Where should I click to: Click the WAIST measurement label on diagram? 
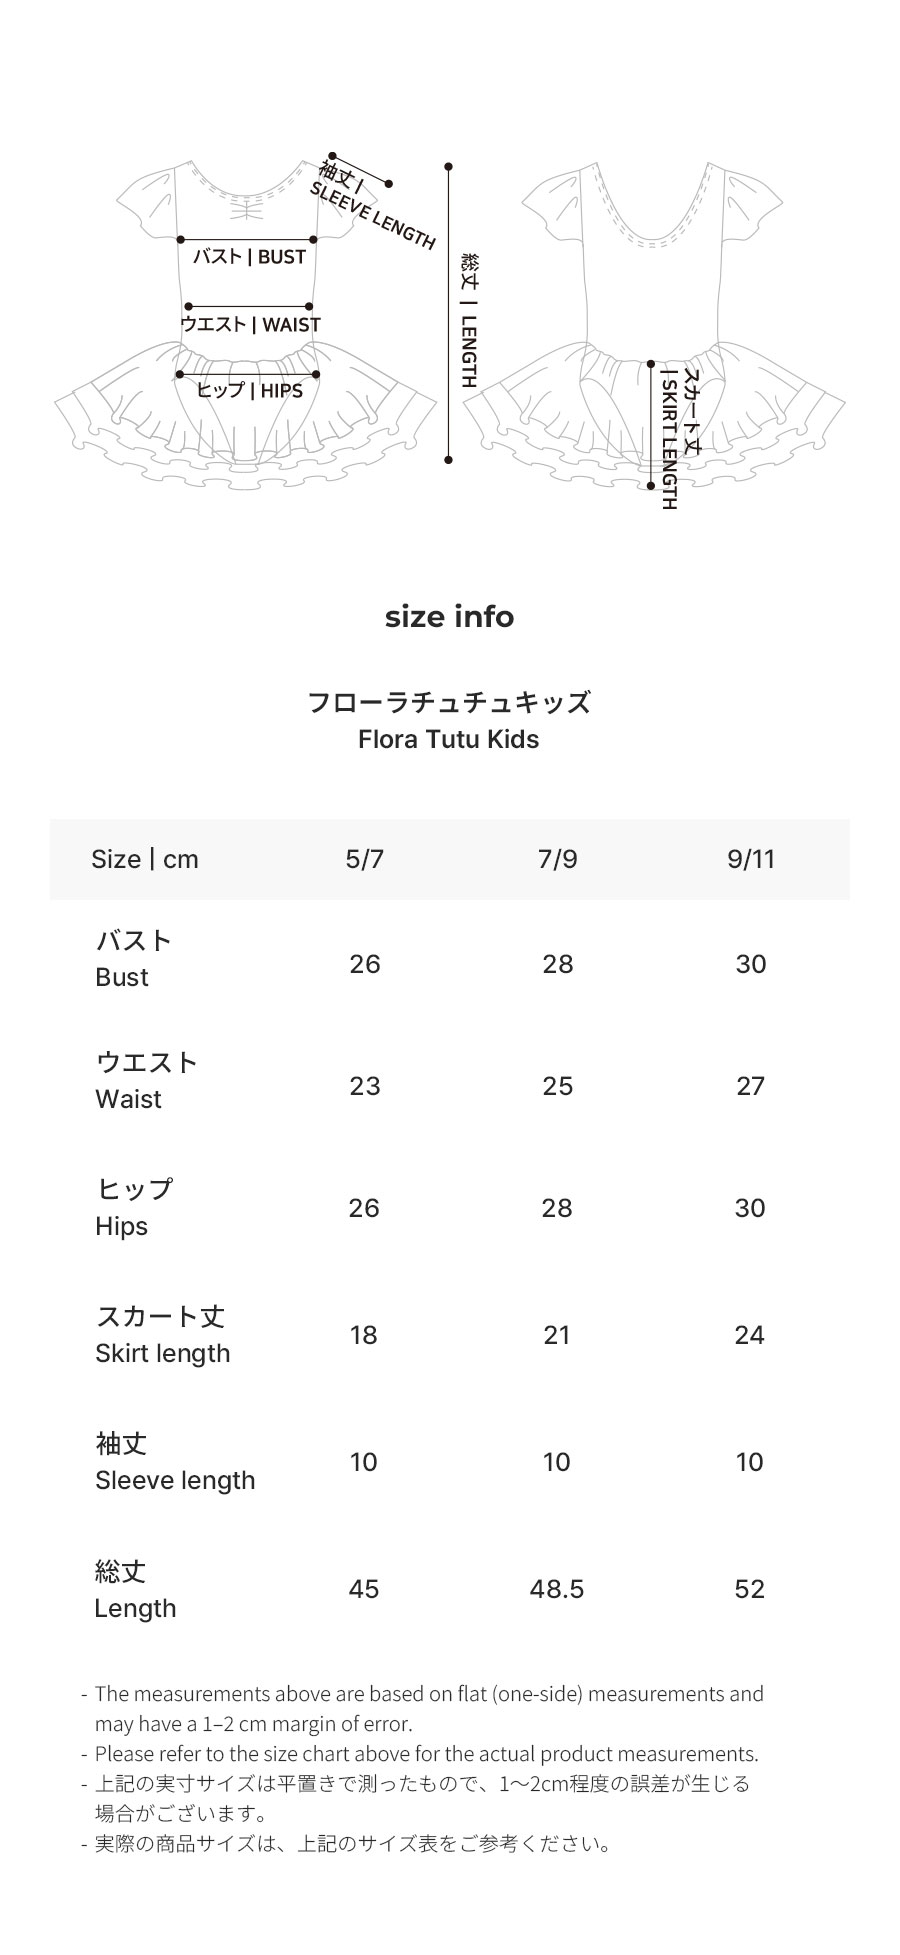click(251, 324)
